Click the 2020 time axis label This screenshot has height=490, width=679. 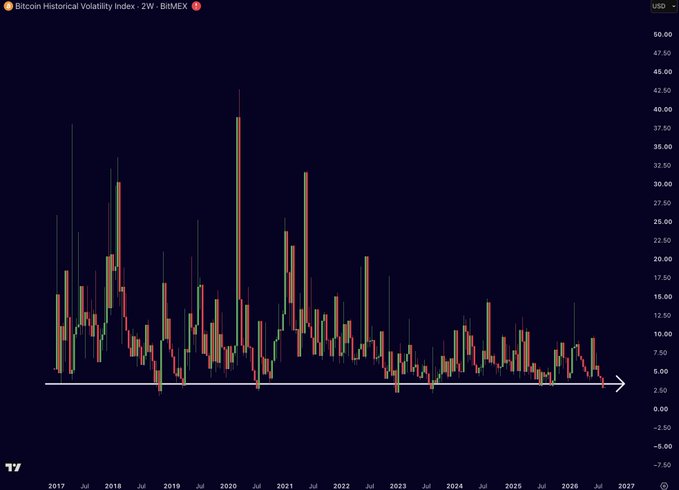(x=228, y=486)
